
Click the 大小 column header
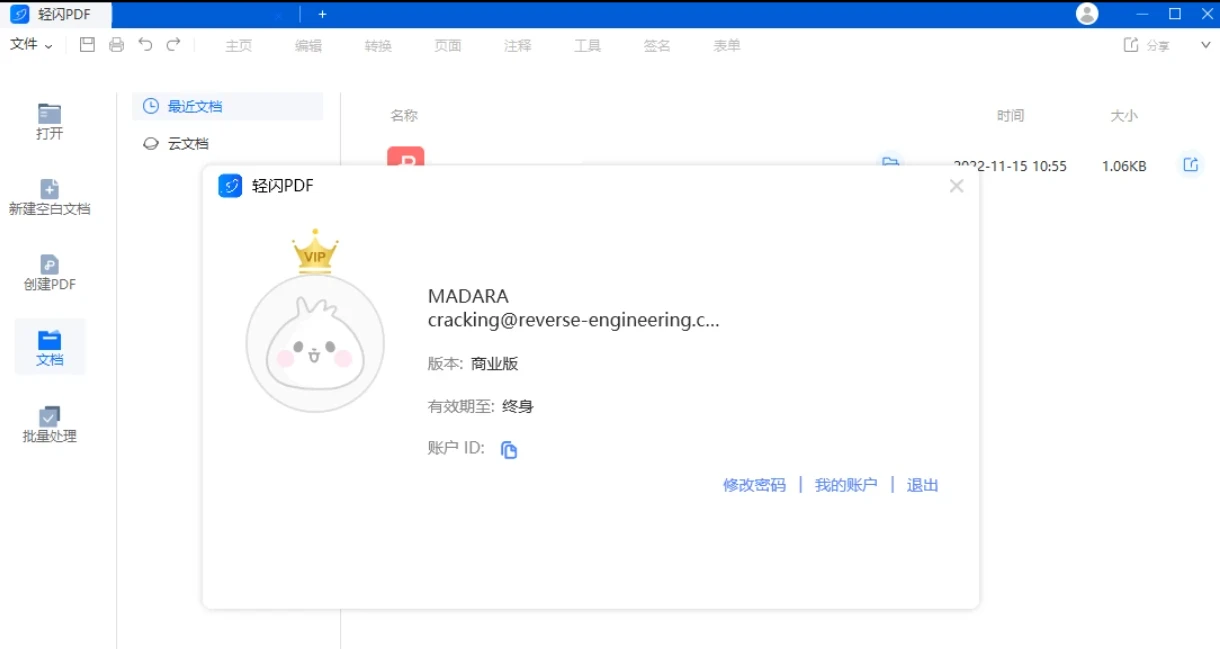1124,116
